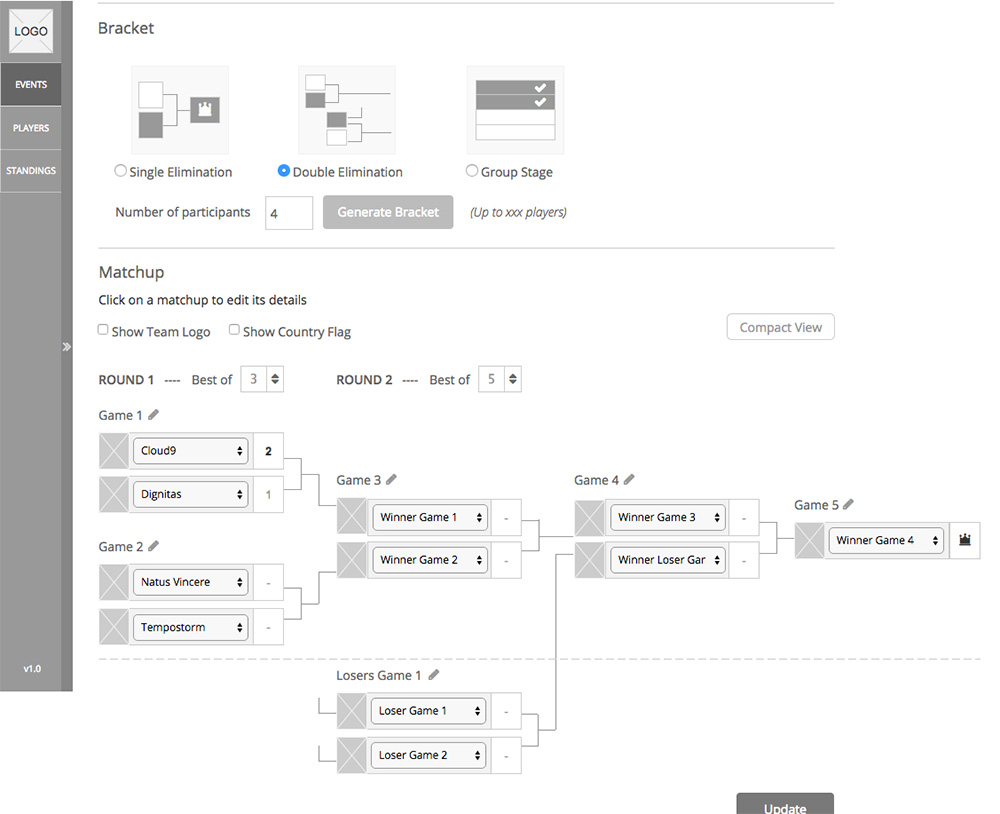Click the standings icon next to Winner Game 4
This screenshot has height=814, width=1000.
[963, 539]
